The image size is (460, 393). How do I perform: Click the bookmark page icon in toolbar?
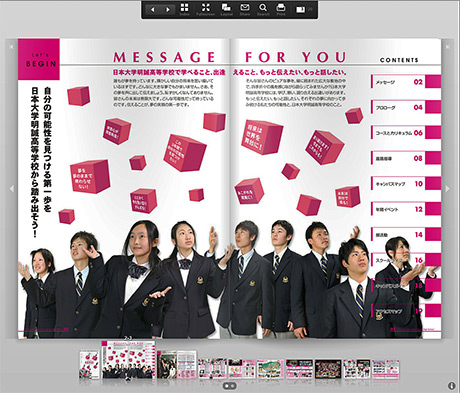click(301, 10)
